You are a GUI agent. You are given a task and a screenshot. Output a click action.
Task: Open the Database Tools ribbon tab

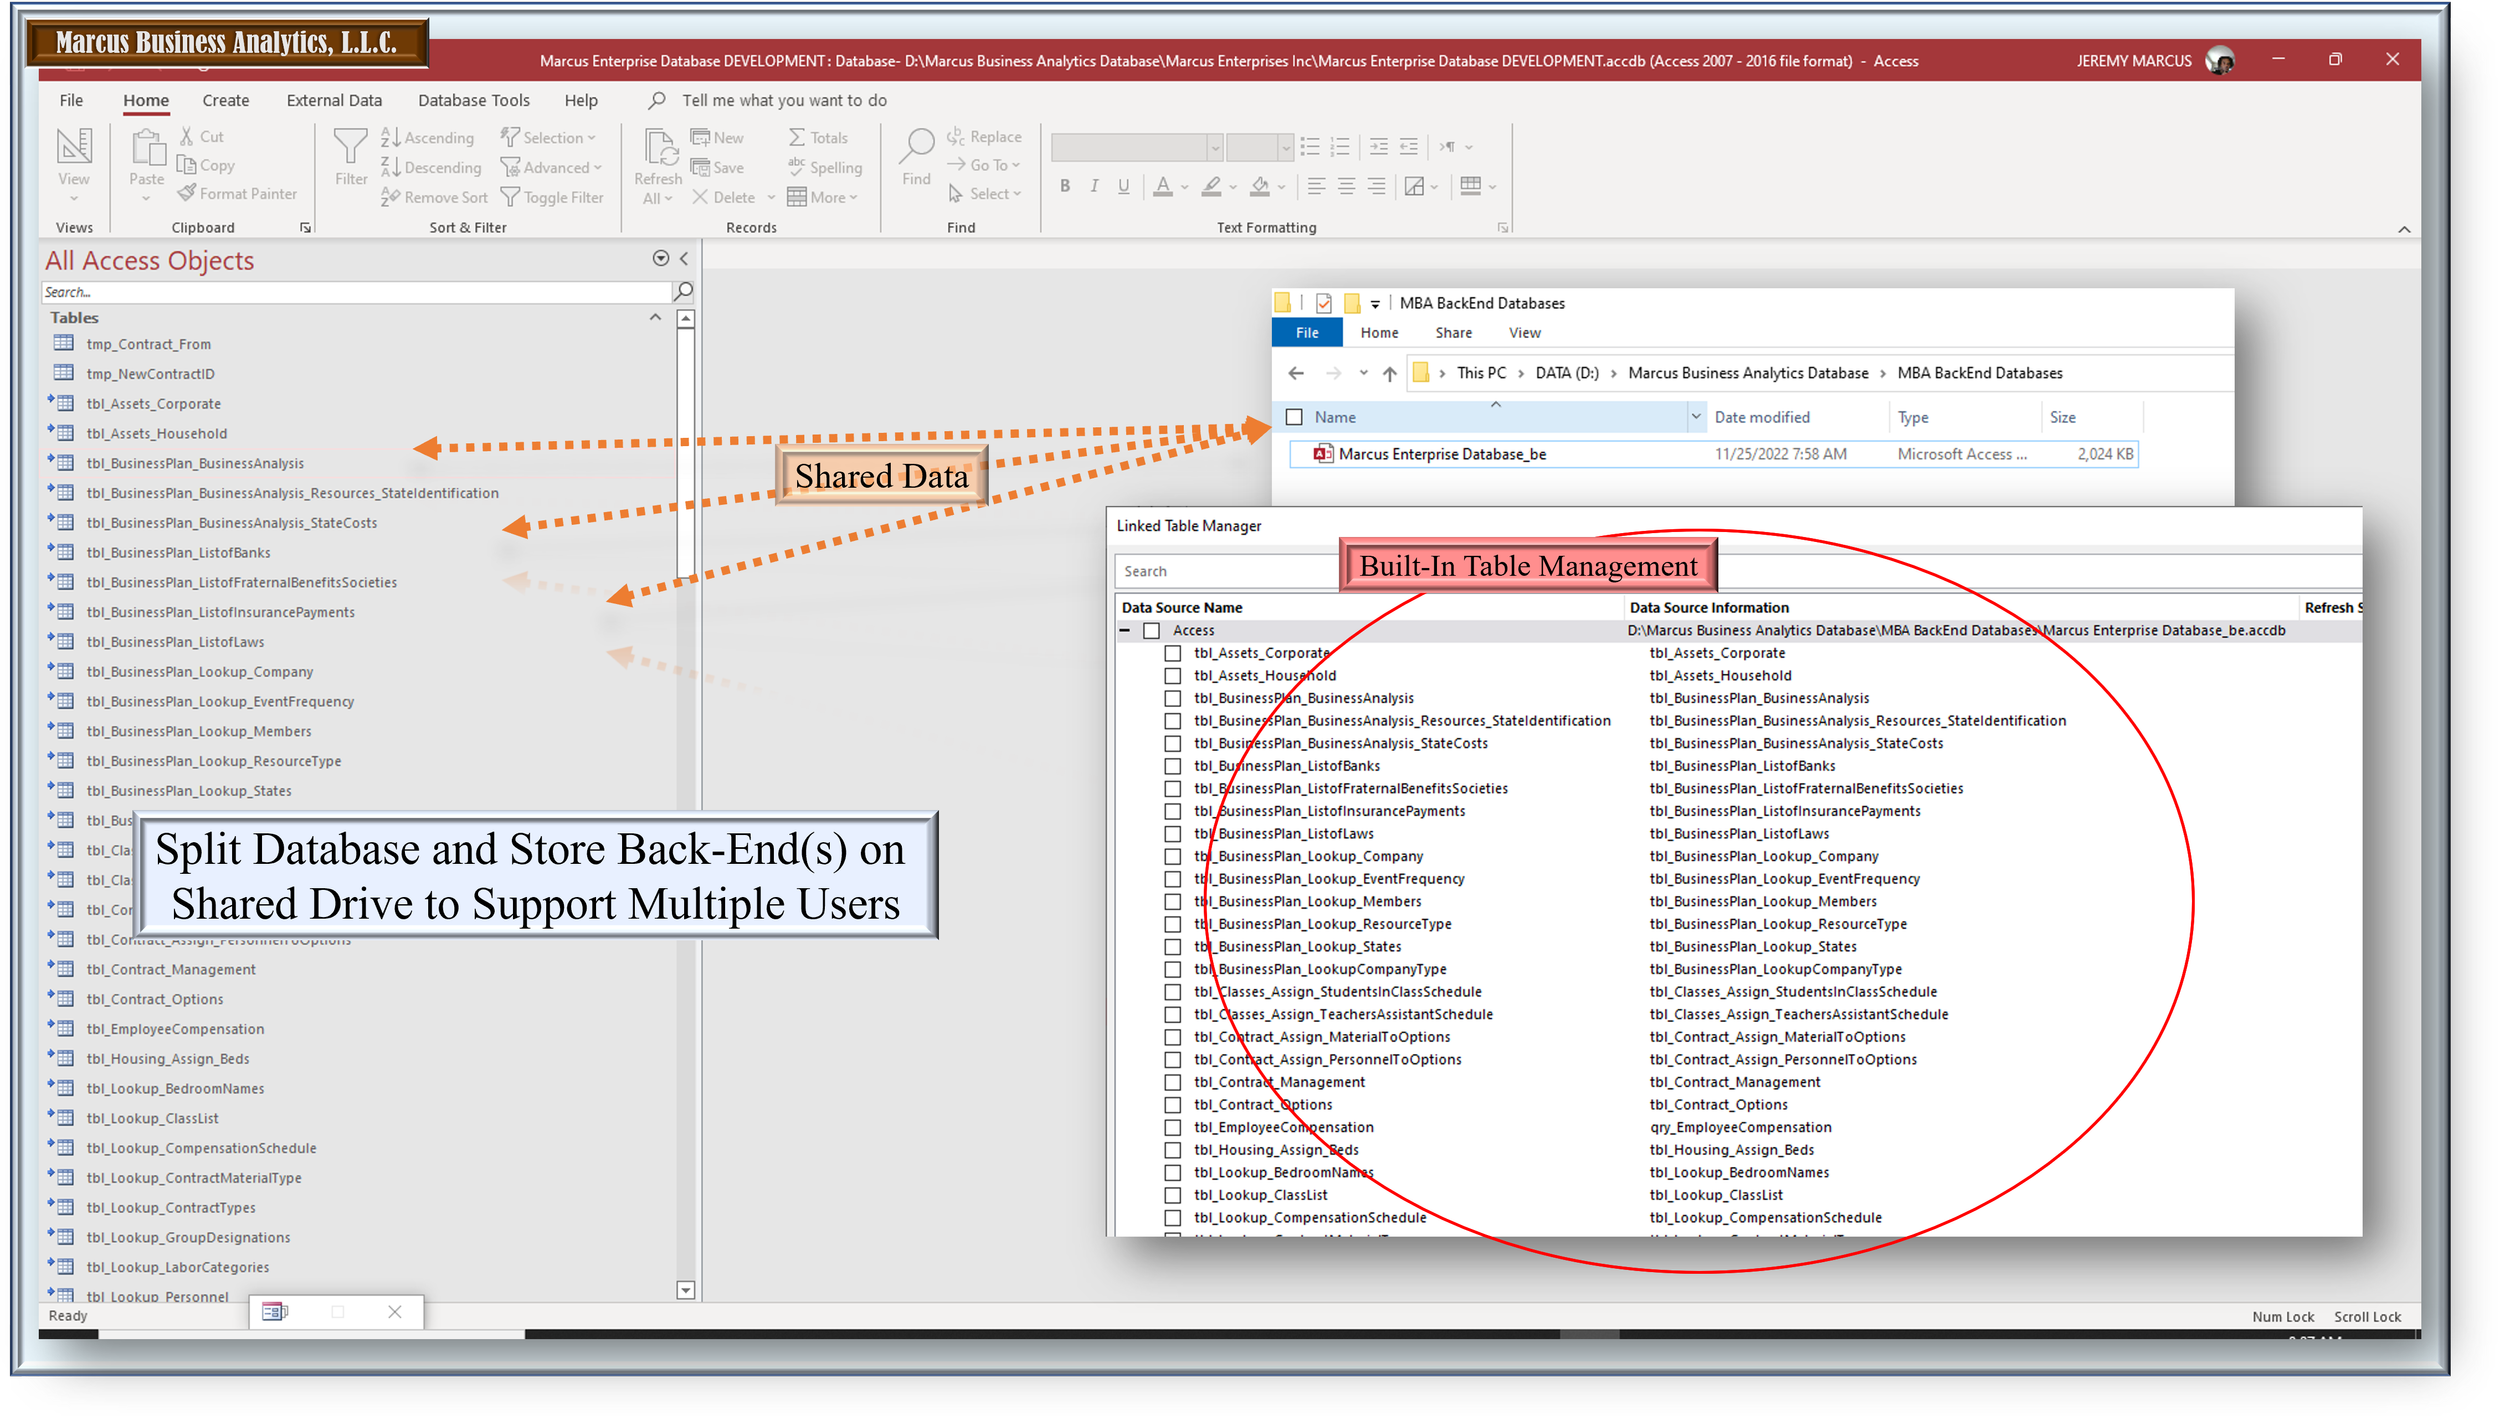pyautogui.click(x=473, y=100)
